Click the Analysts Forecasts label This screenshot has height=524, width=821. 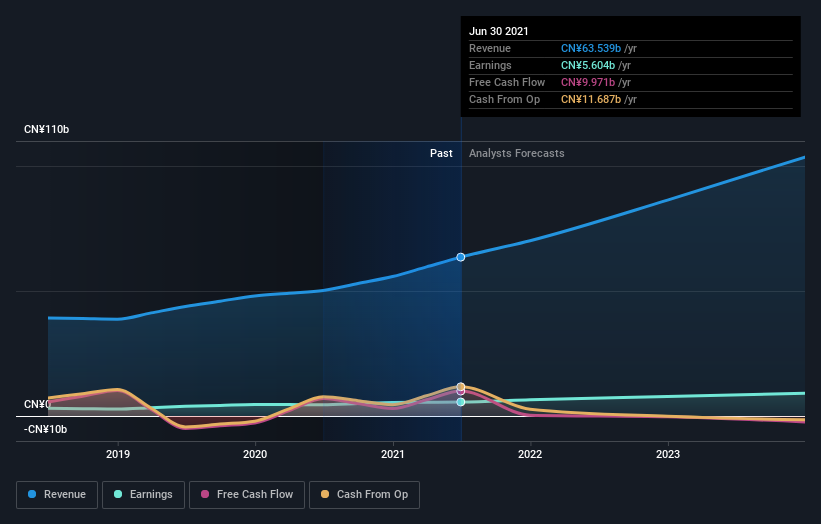[517, 153]
